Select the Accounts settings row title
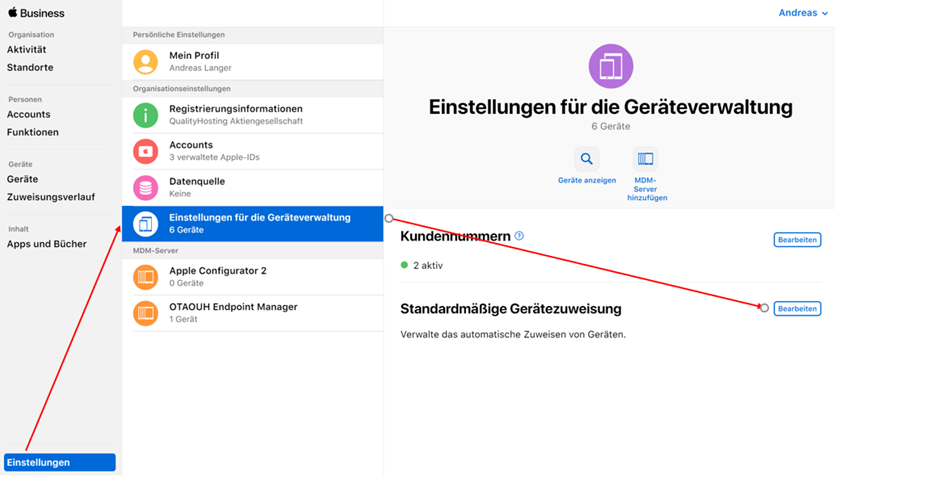This screenshot has height=498, width=945. pos(191,145)
